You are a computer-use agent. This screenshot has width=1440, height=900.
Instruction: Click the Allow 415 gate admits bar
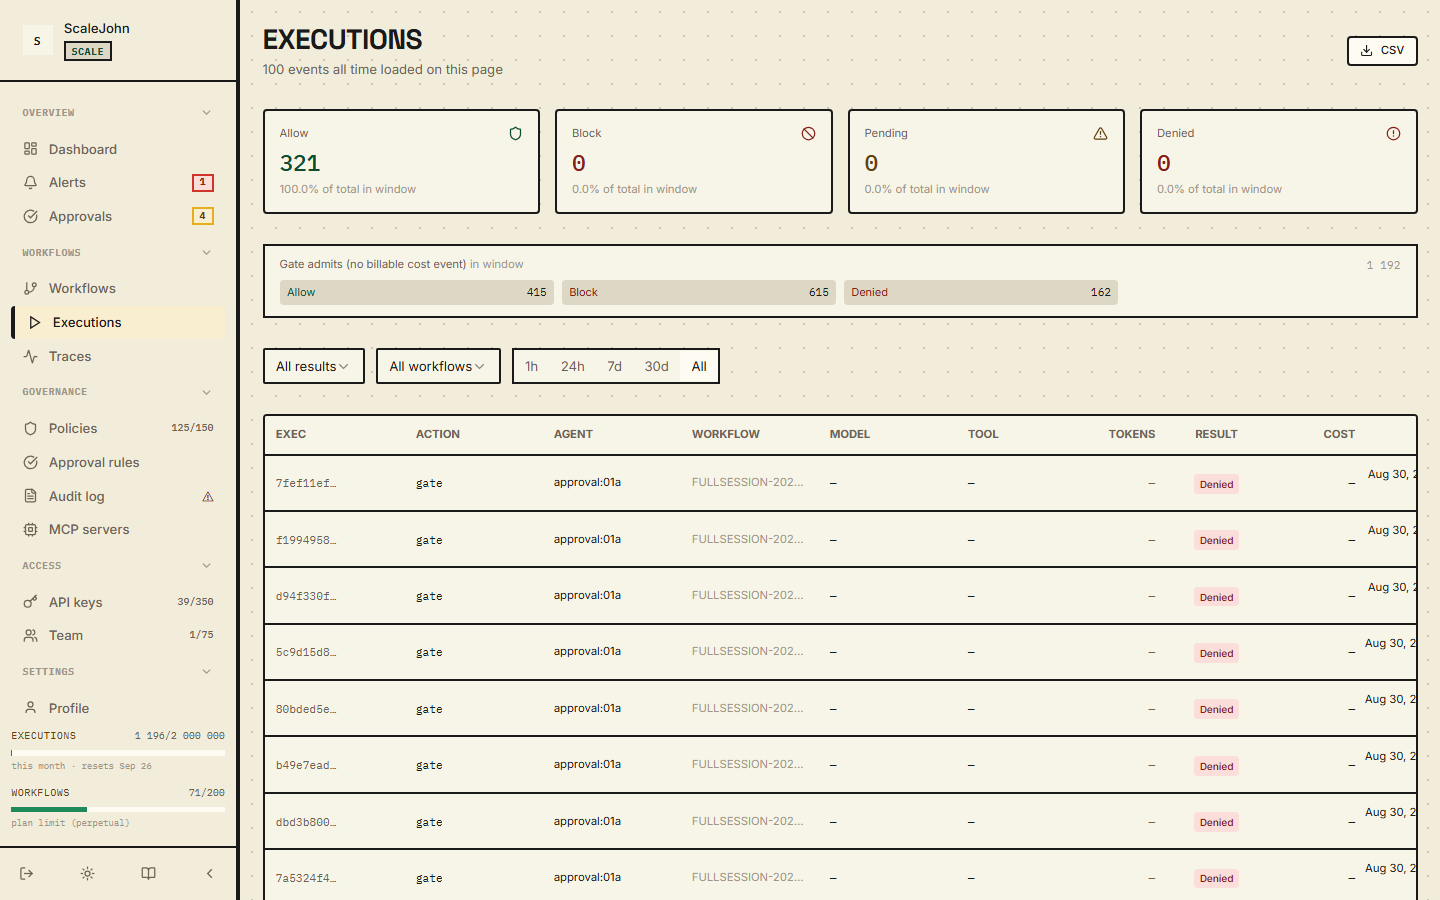pos(417,292)
